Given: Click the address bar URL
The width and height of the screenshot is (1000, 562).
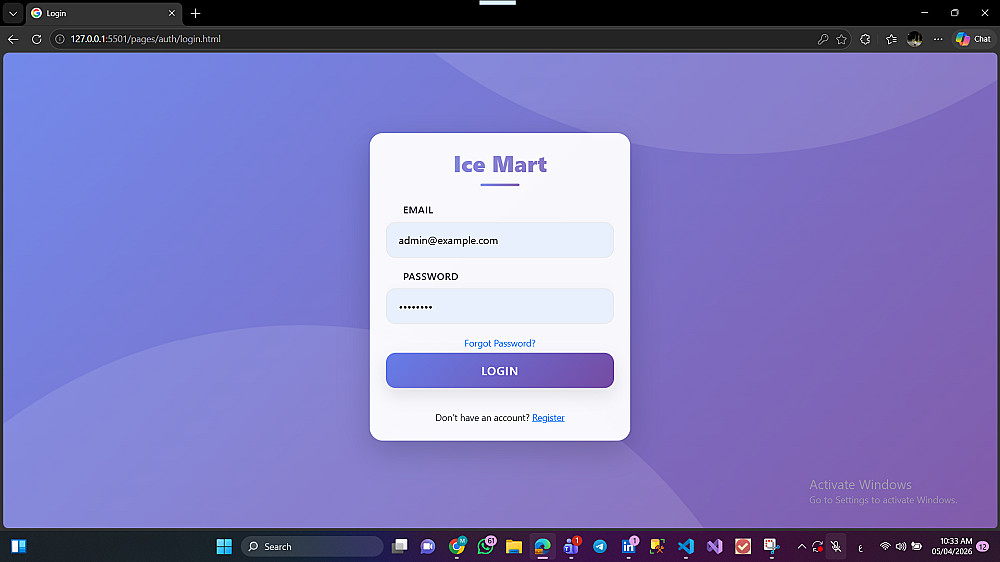Looking at the screenshot, I should (x=145, y=39).
